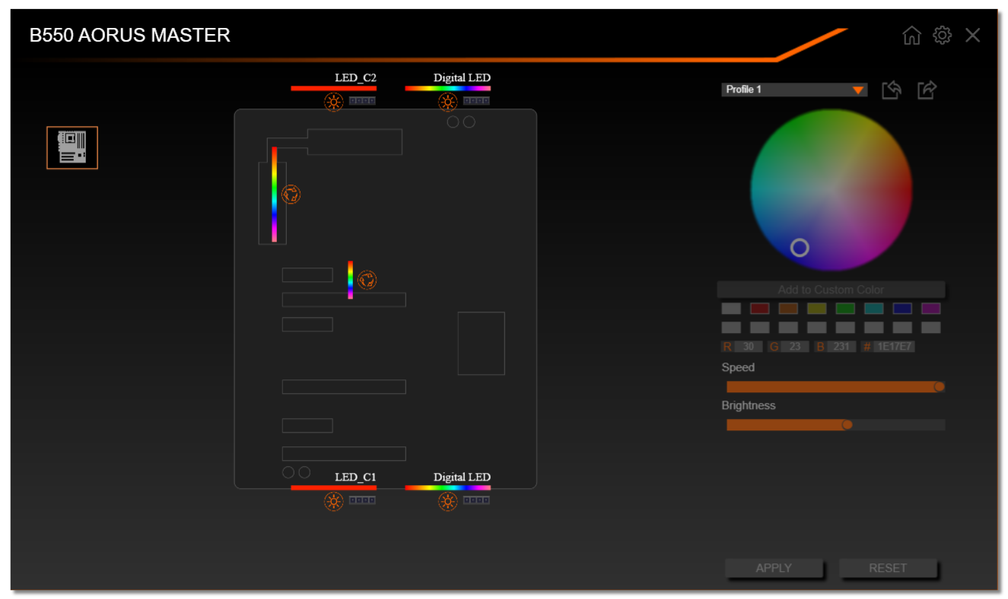Click the LED_C1 sun effect icon
This screenshot has height=599, width=1008.
pos(334,501)
